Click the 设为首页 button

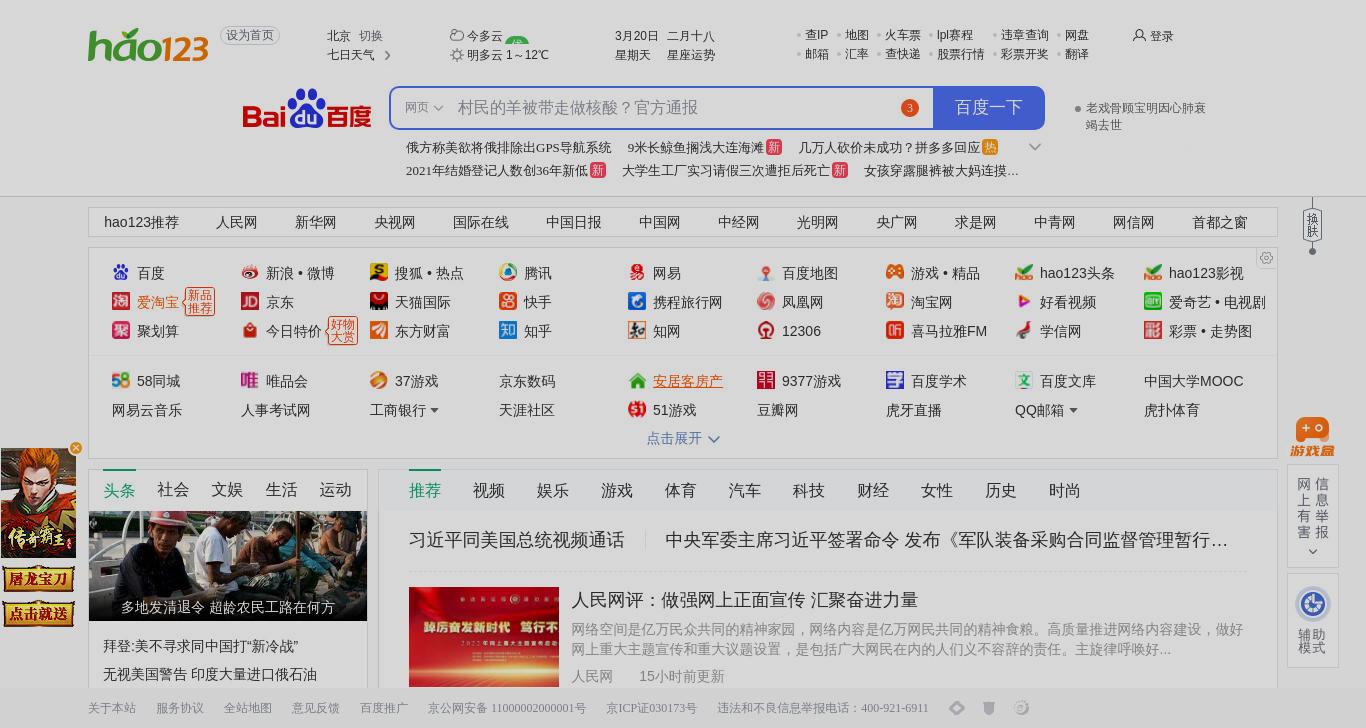click(x=250, y=35)
